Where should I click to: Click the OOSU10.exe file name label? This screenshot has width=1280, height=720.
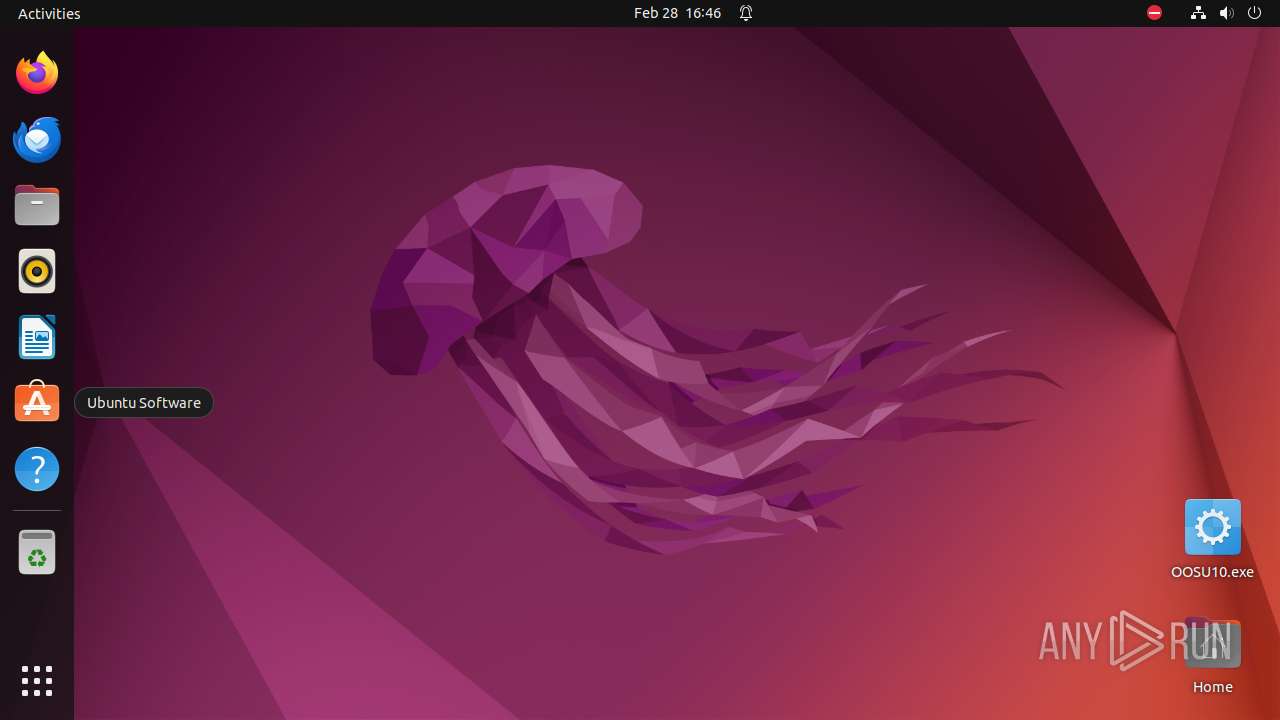pos(1212,572)
